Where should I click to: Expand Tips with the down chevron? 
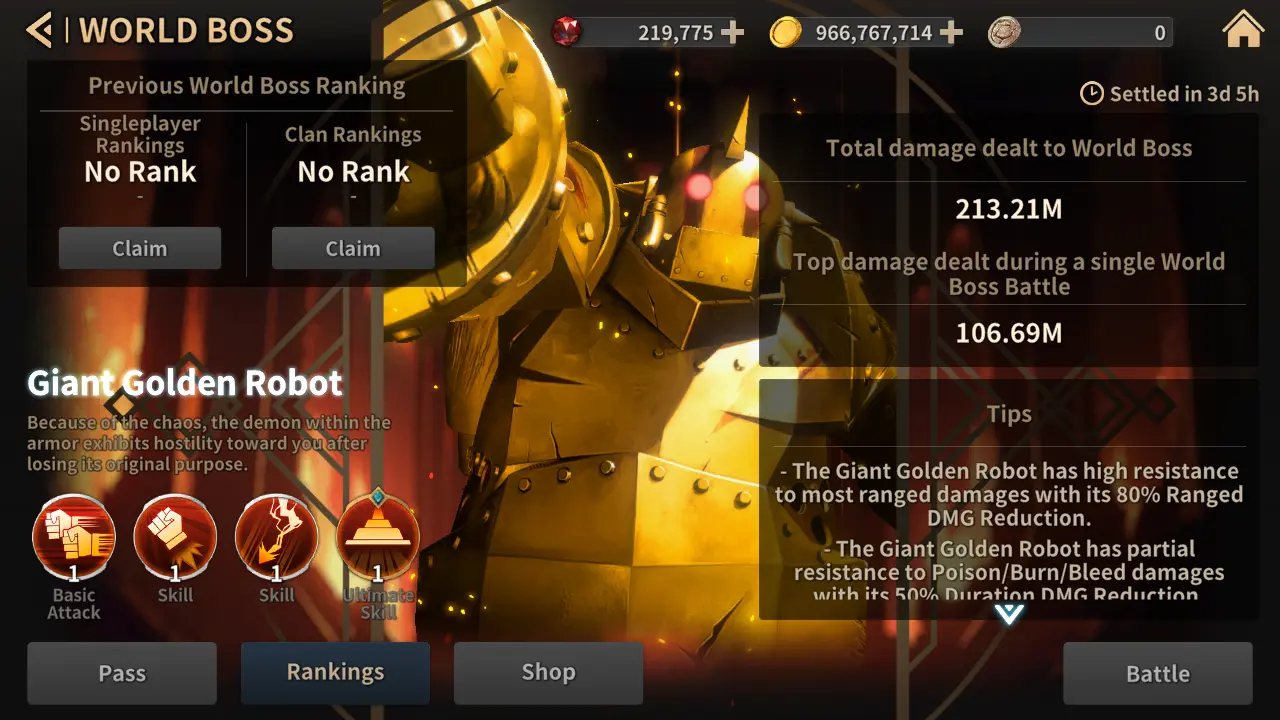click(1009, 614)
